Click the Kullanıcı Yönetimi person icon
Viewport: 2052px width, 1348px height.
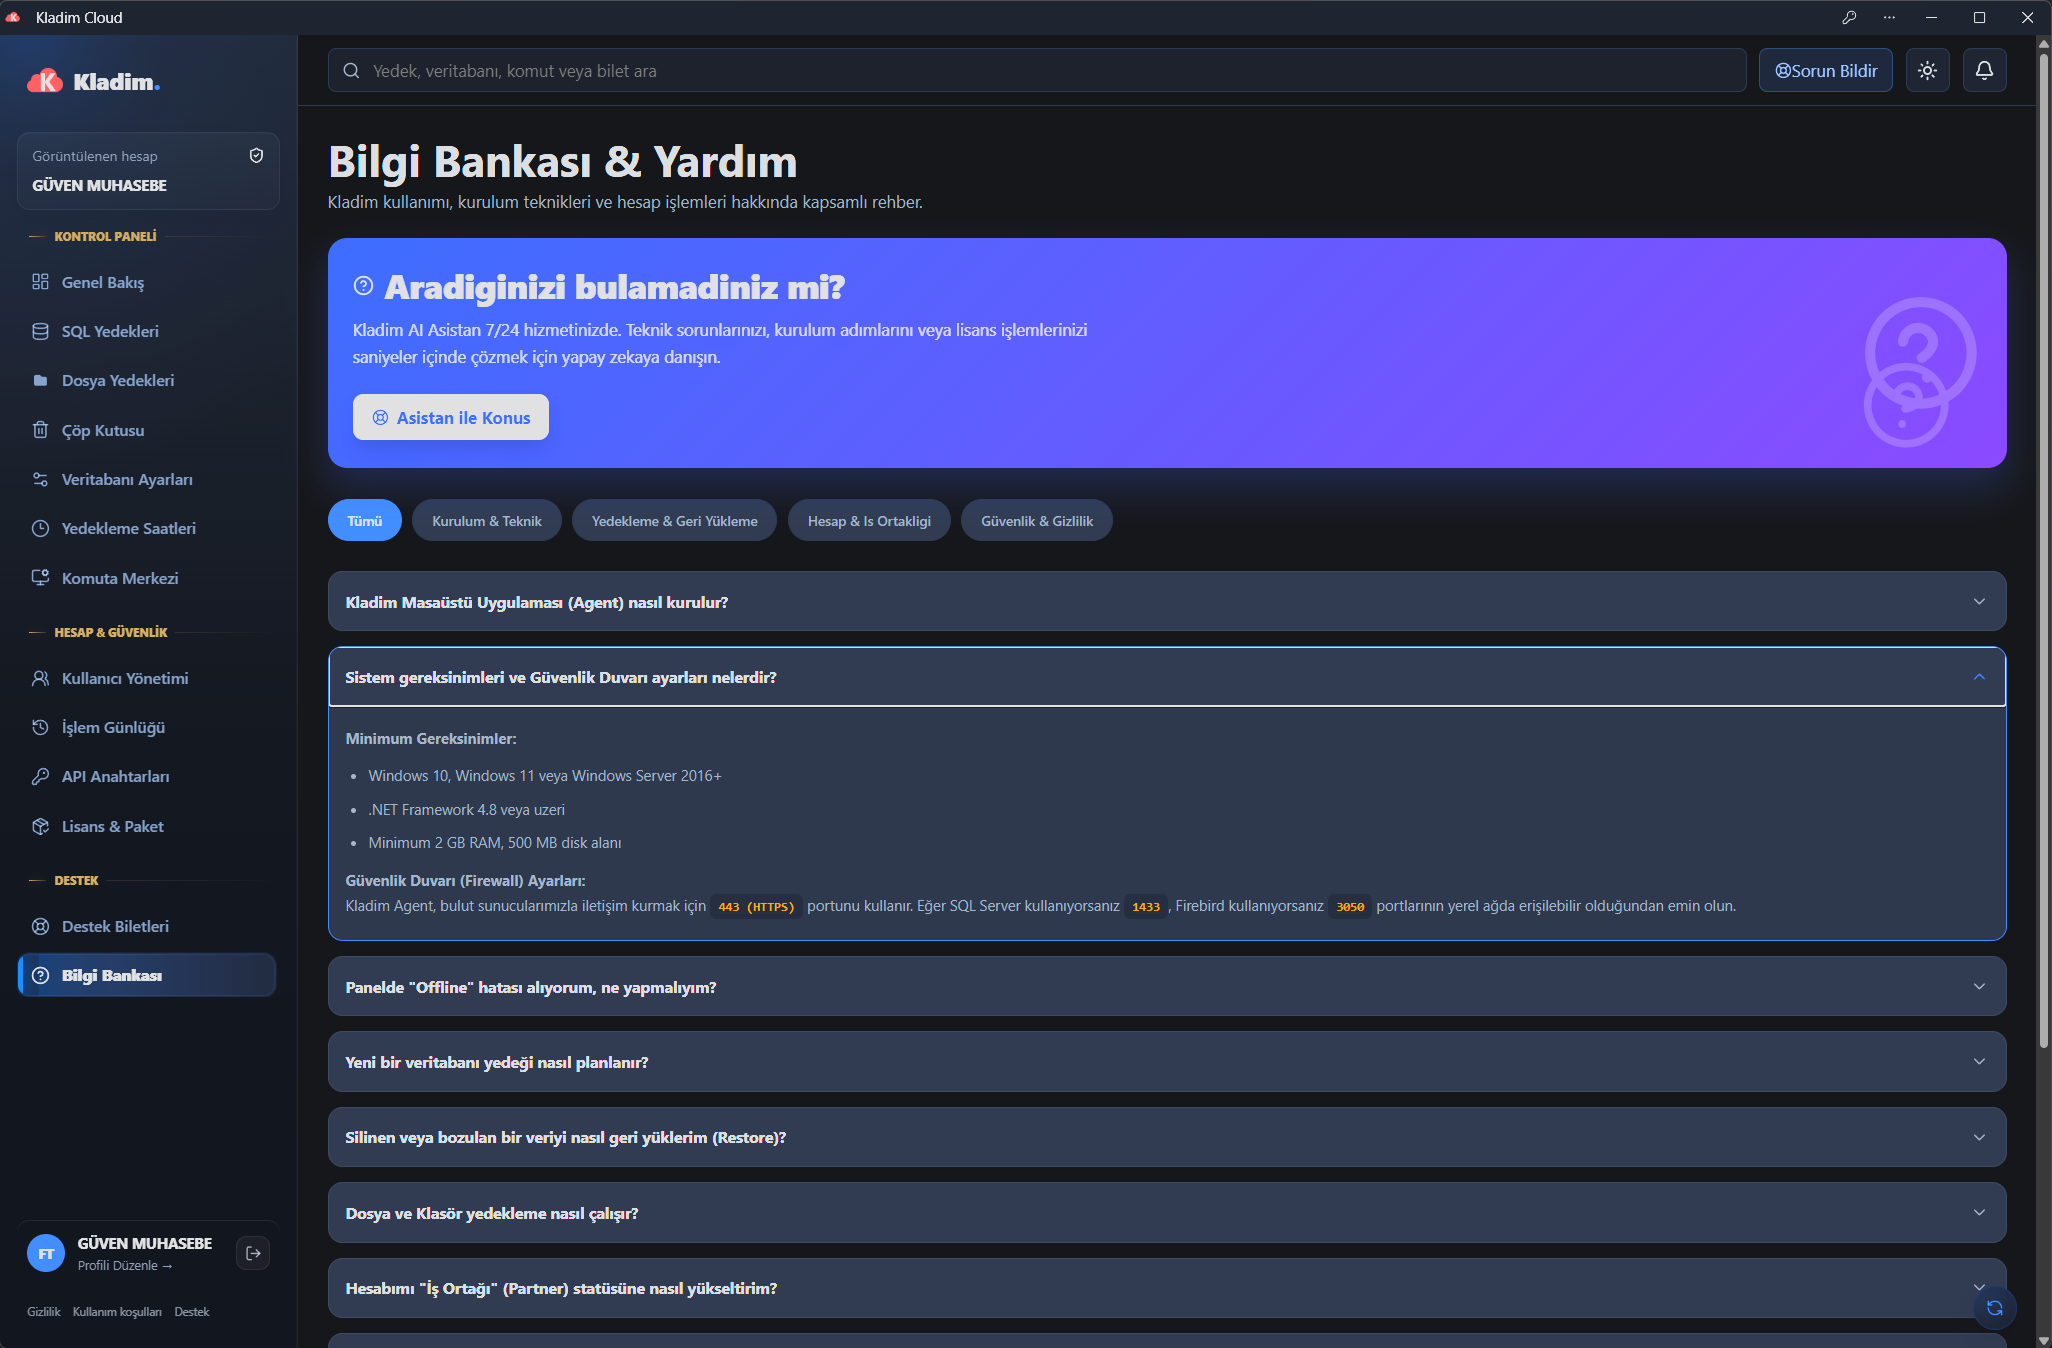(x=40, y=678)
